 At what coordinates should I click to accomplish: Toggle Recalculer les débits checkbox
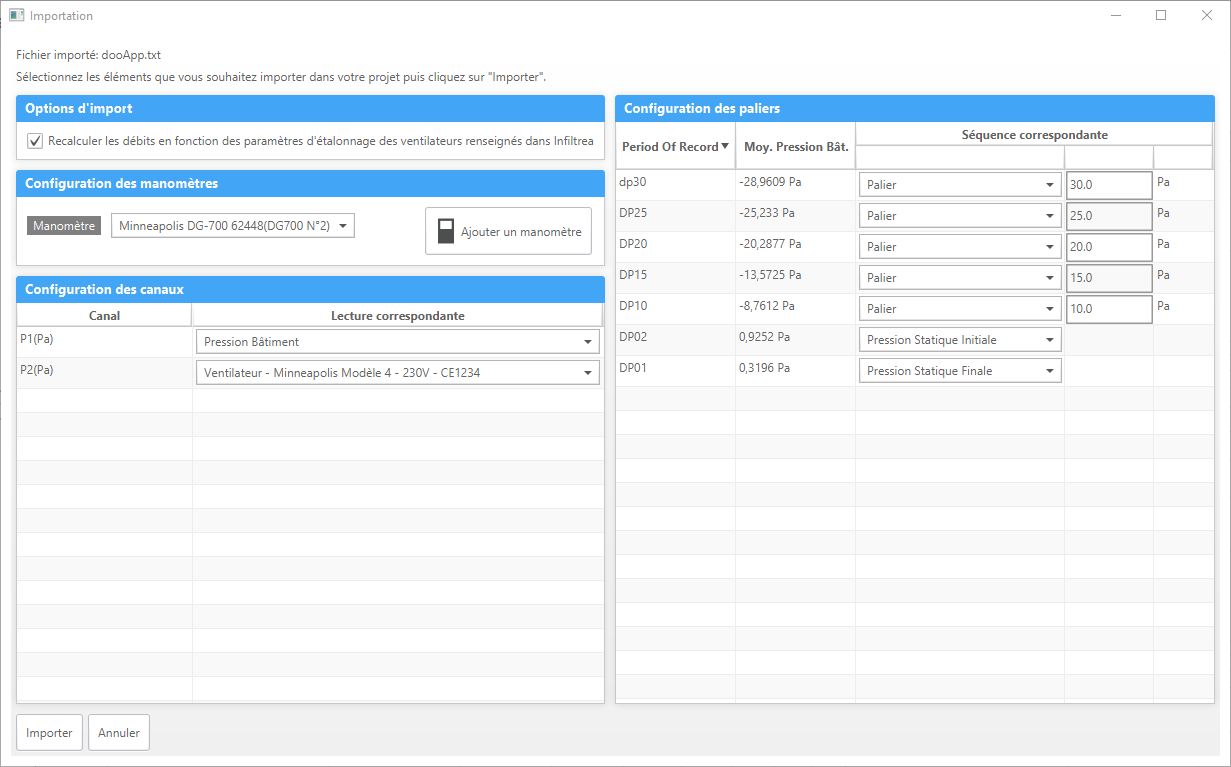click(35, 141)
